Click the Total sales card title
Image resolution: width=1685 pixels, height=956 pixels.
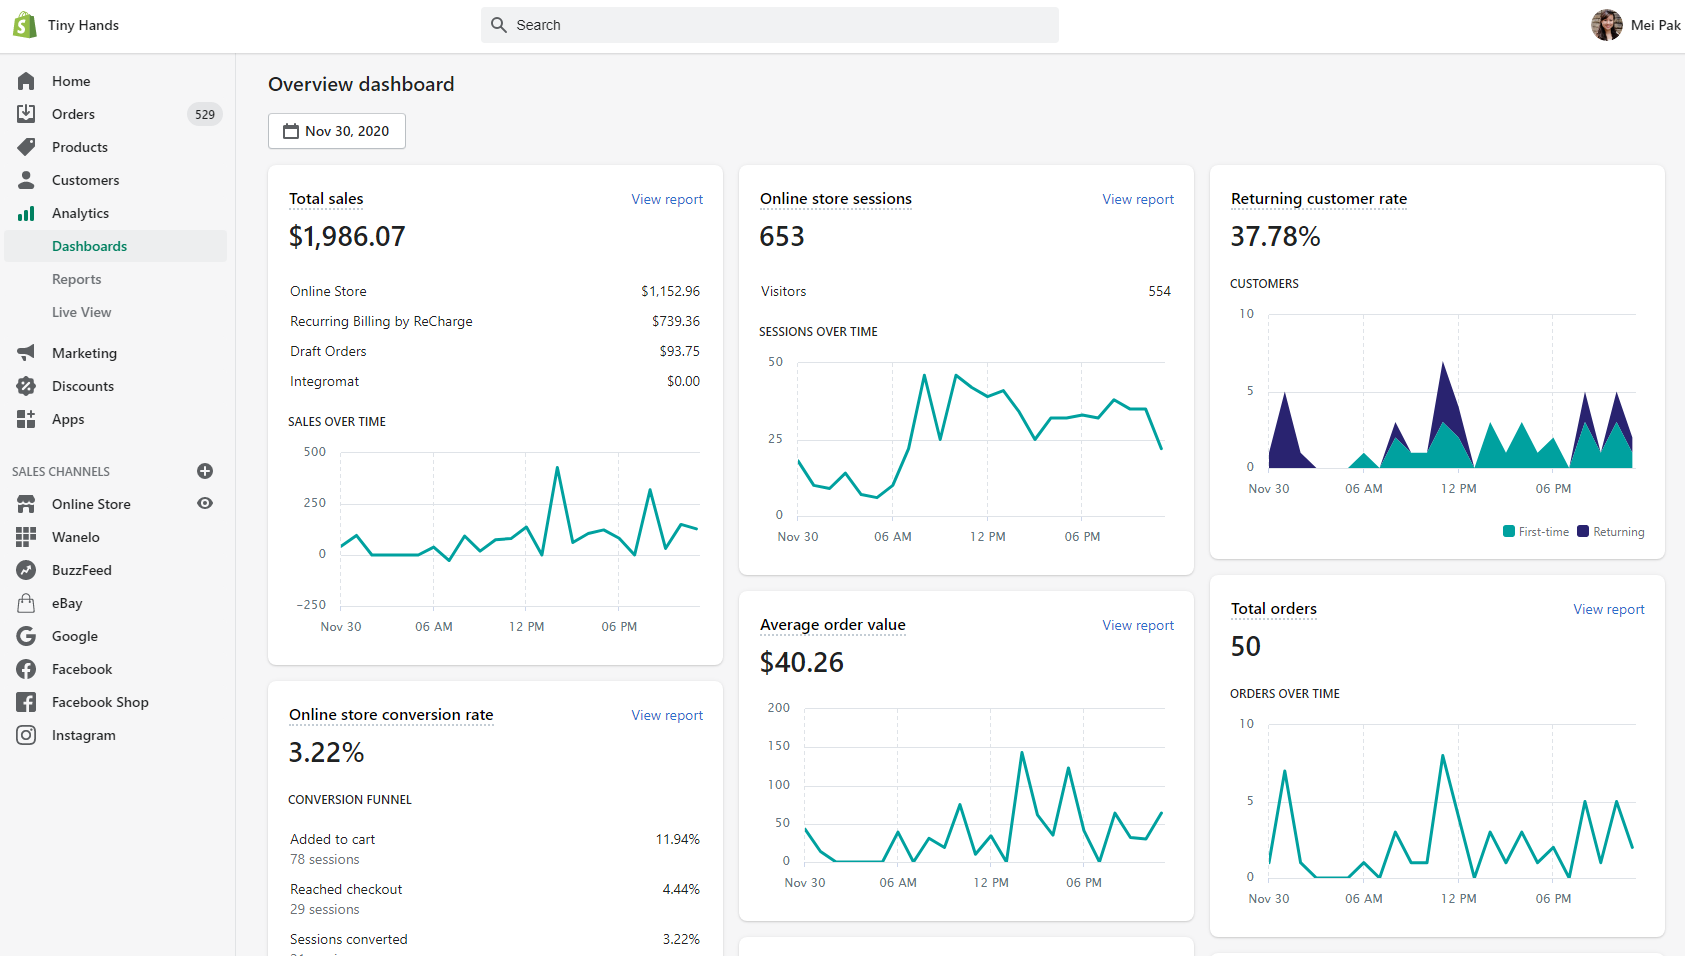click(326, 199)
